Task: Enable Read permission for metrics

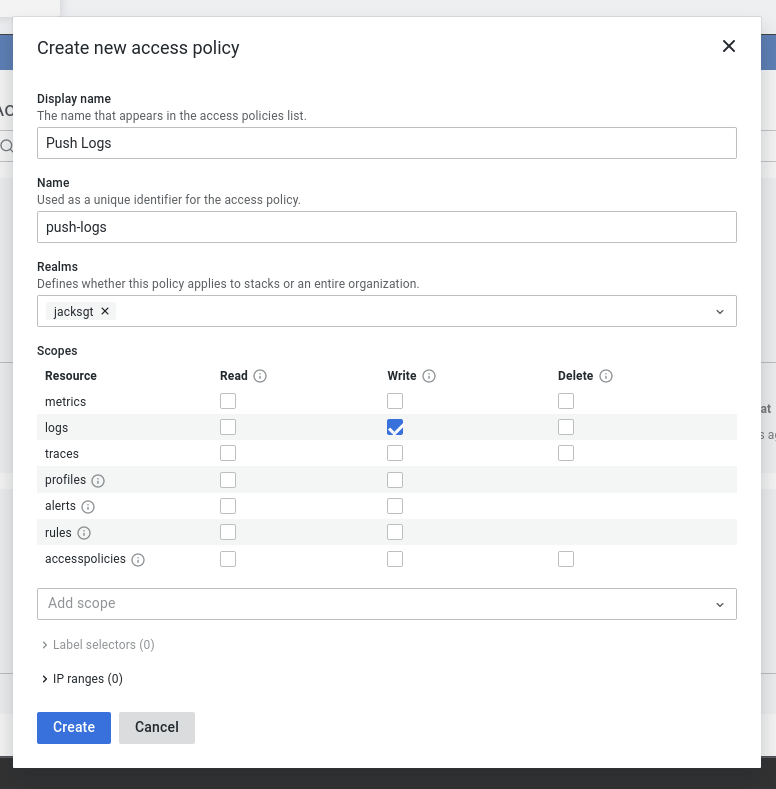Action: [x=228, y=401]
